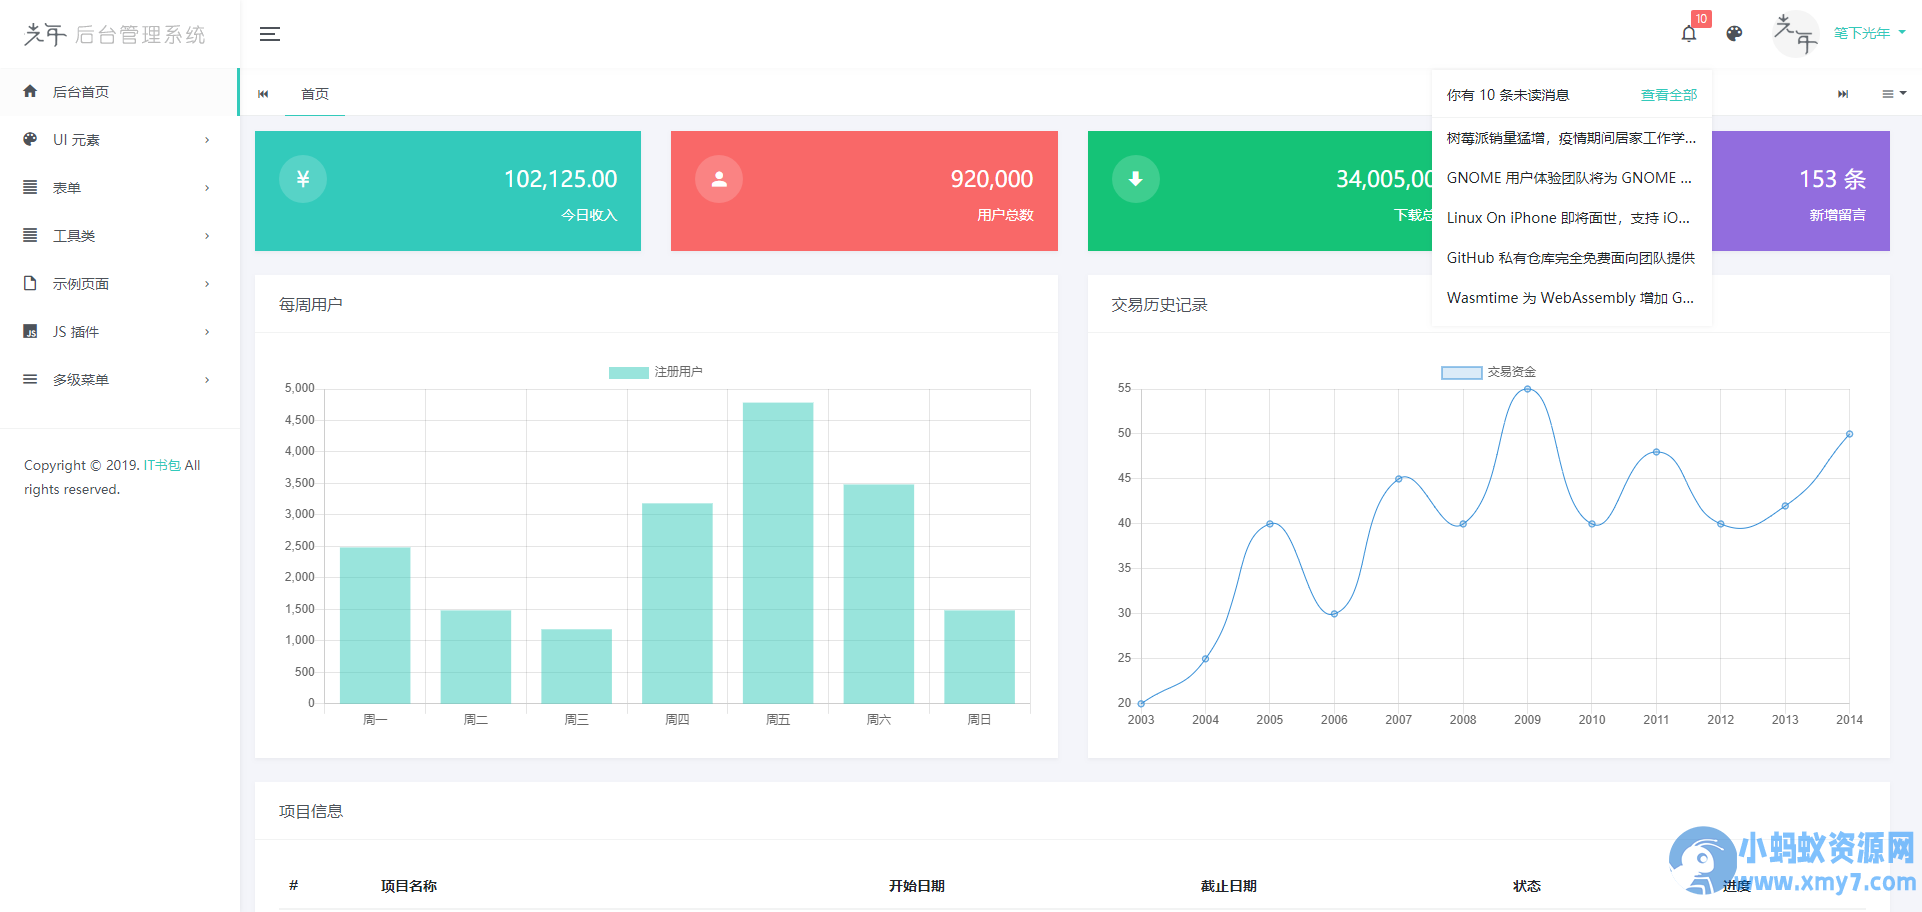Click the IT书包 copyright link
1922x912 pixels.
(x=162, y=465)
